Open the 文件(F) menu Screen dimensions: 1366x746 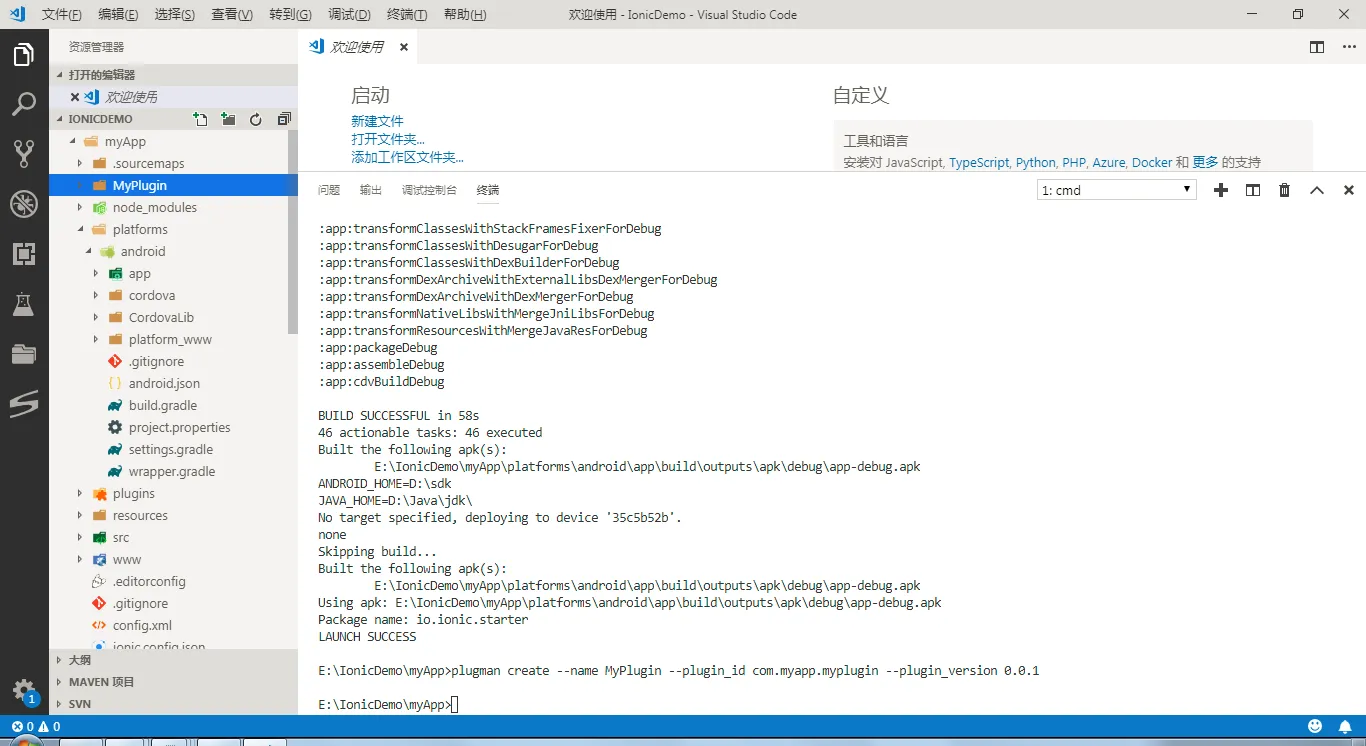point(62,15)
